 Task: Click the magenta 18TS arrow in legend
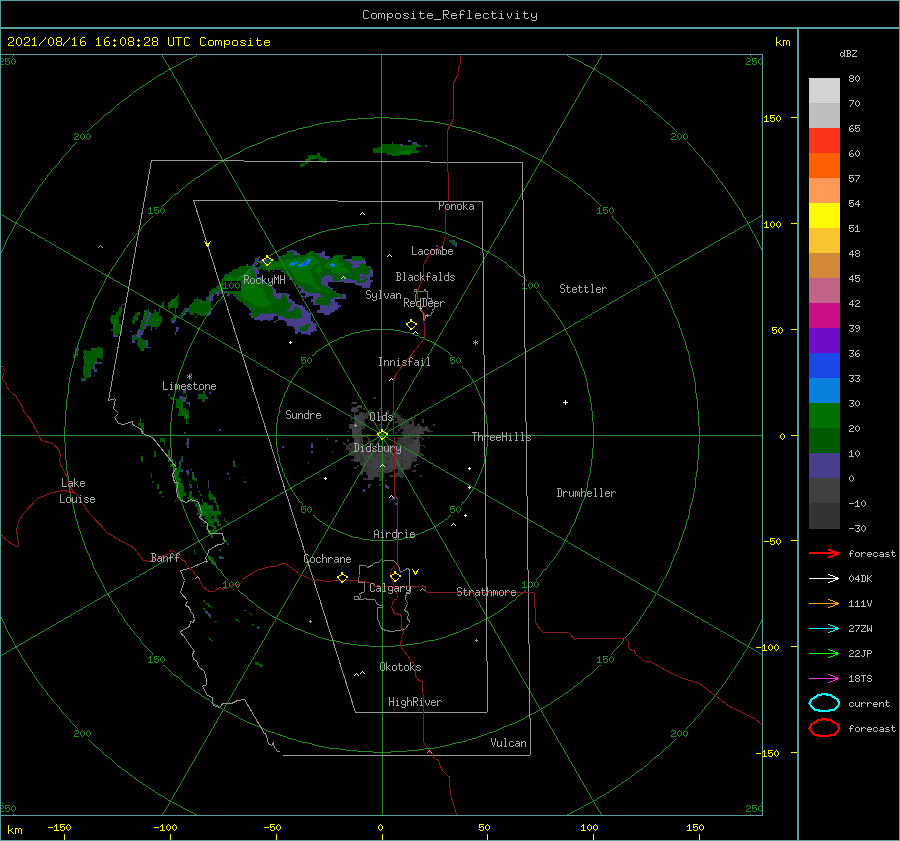(824, 679)
